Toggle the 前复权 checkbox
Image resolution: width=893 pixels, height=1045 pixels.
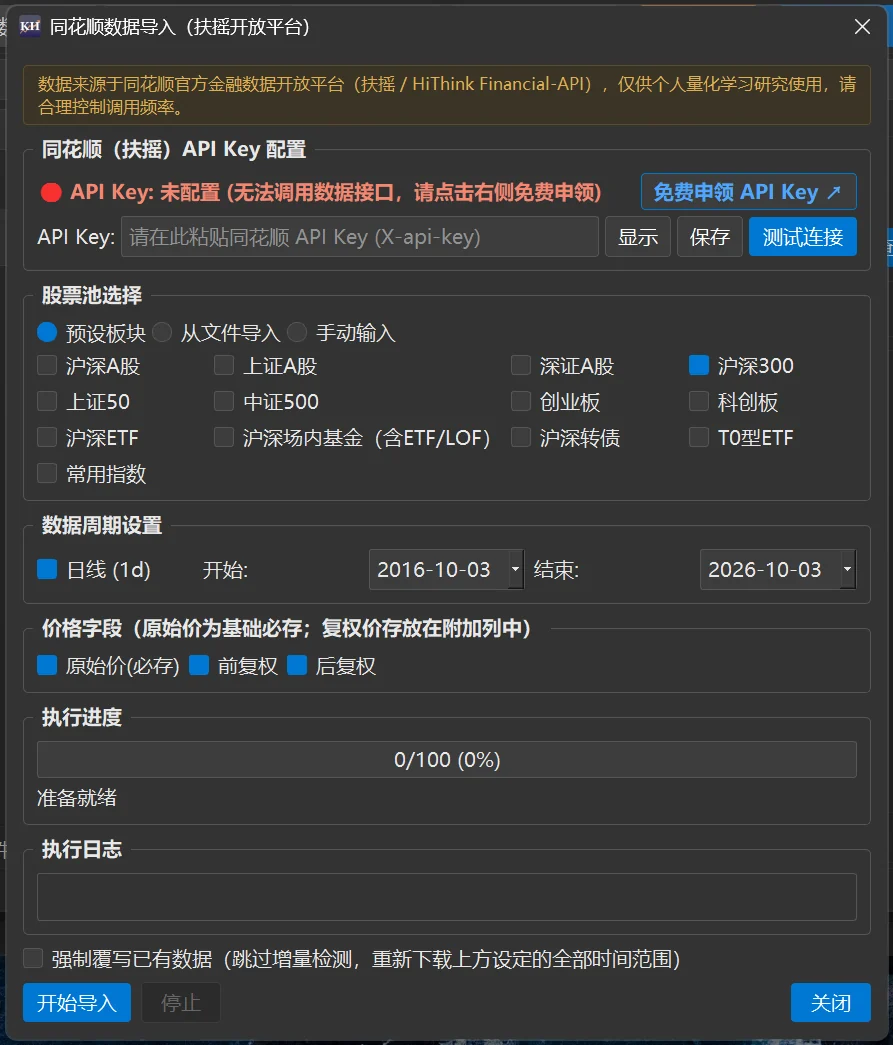tap(199, 665)
